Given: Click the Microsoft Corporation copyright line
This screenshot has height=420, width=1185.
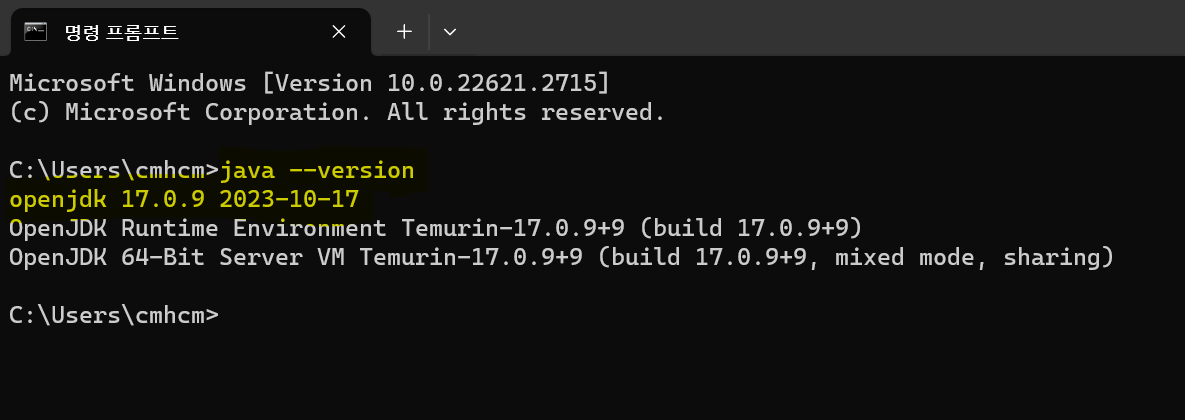Looking at the screenshot, I should [337, 113].
